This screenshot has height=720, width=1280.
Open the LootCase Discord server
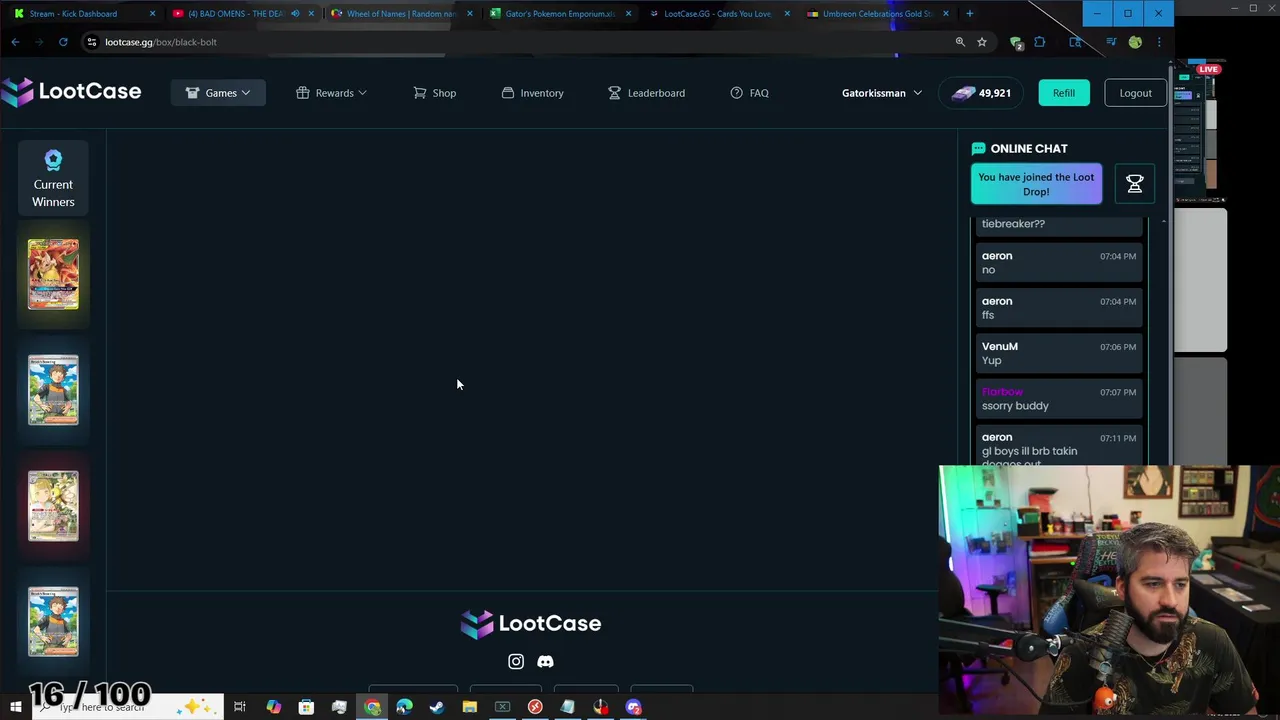(x=545, y=661)
